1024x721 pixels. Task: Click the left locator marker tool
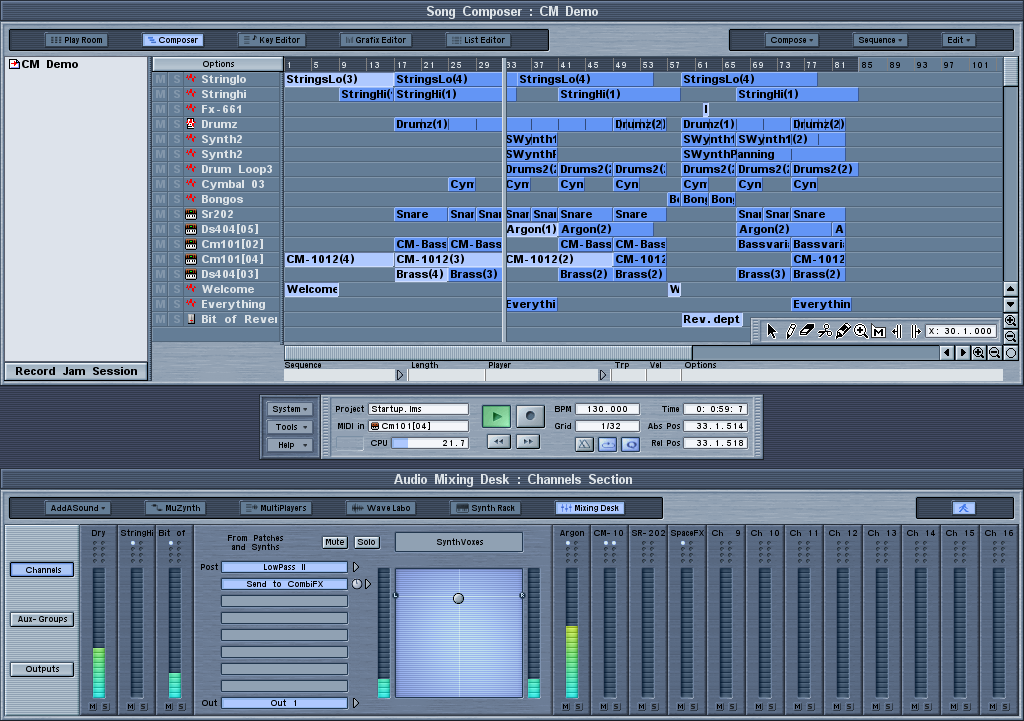897,332
